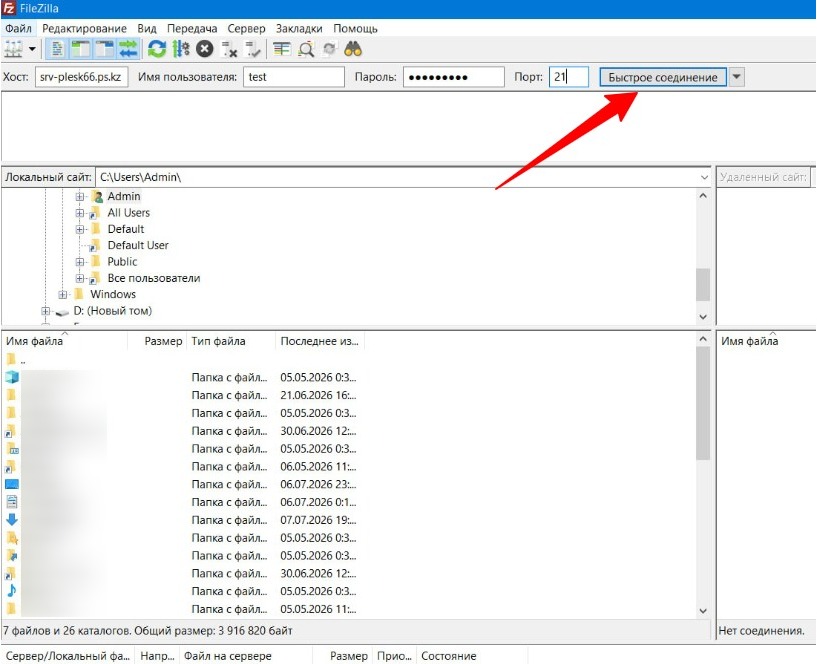Select Default User in local tree
The height and width of the screenshot is (664, 817).
pyautogui.click(x=138, y=245)
